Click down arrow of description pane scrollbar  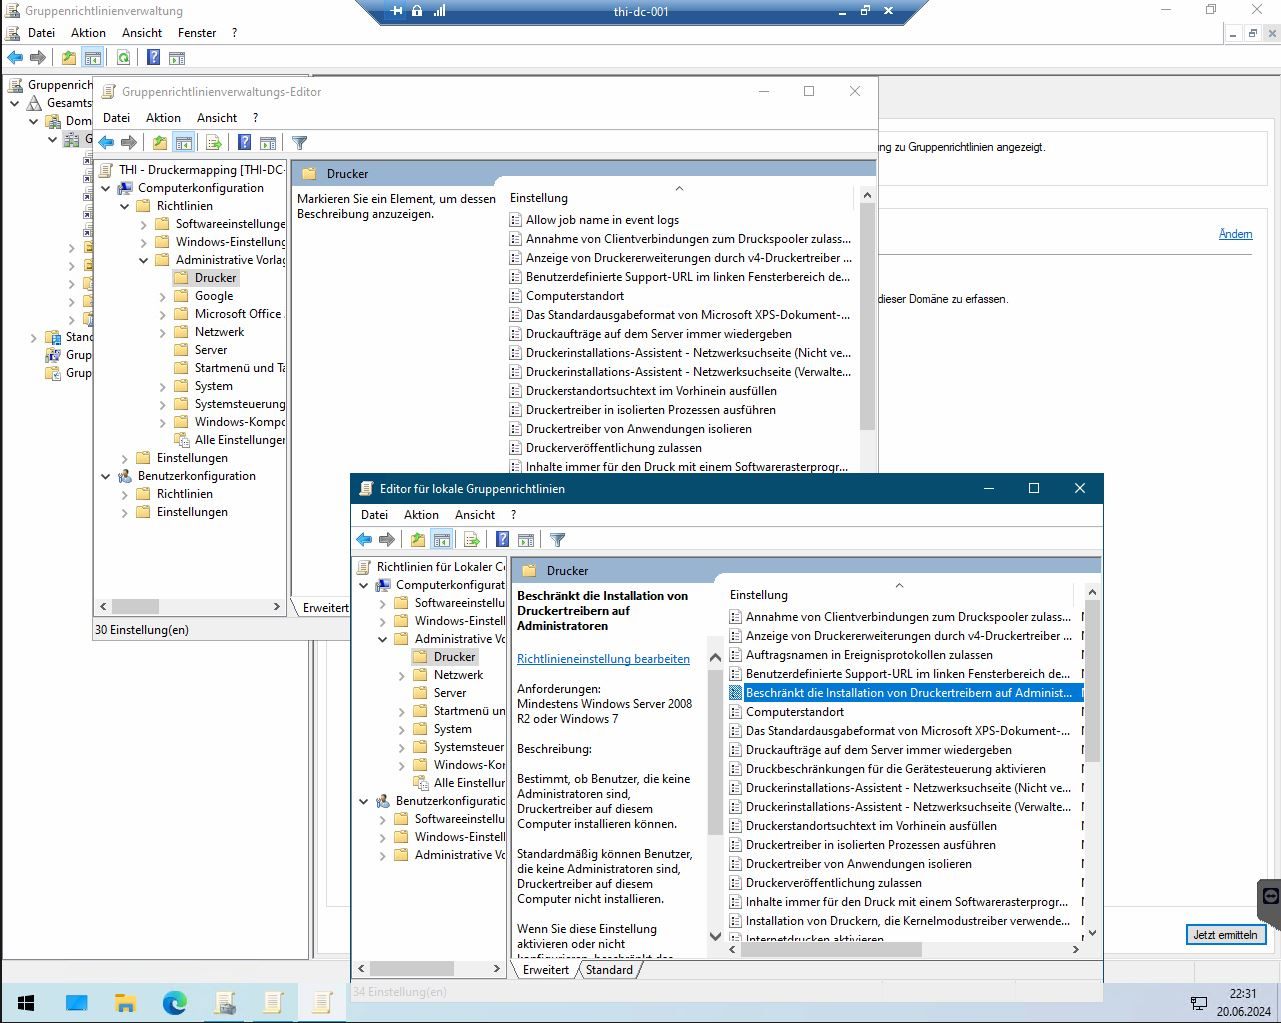click(x=715, y=936)
